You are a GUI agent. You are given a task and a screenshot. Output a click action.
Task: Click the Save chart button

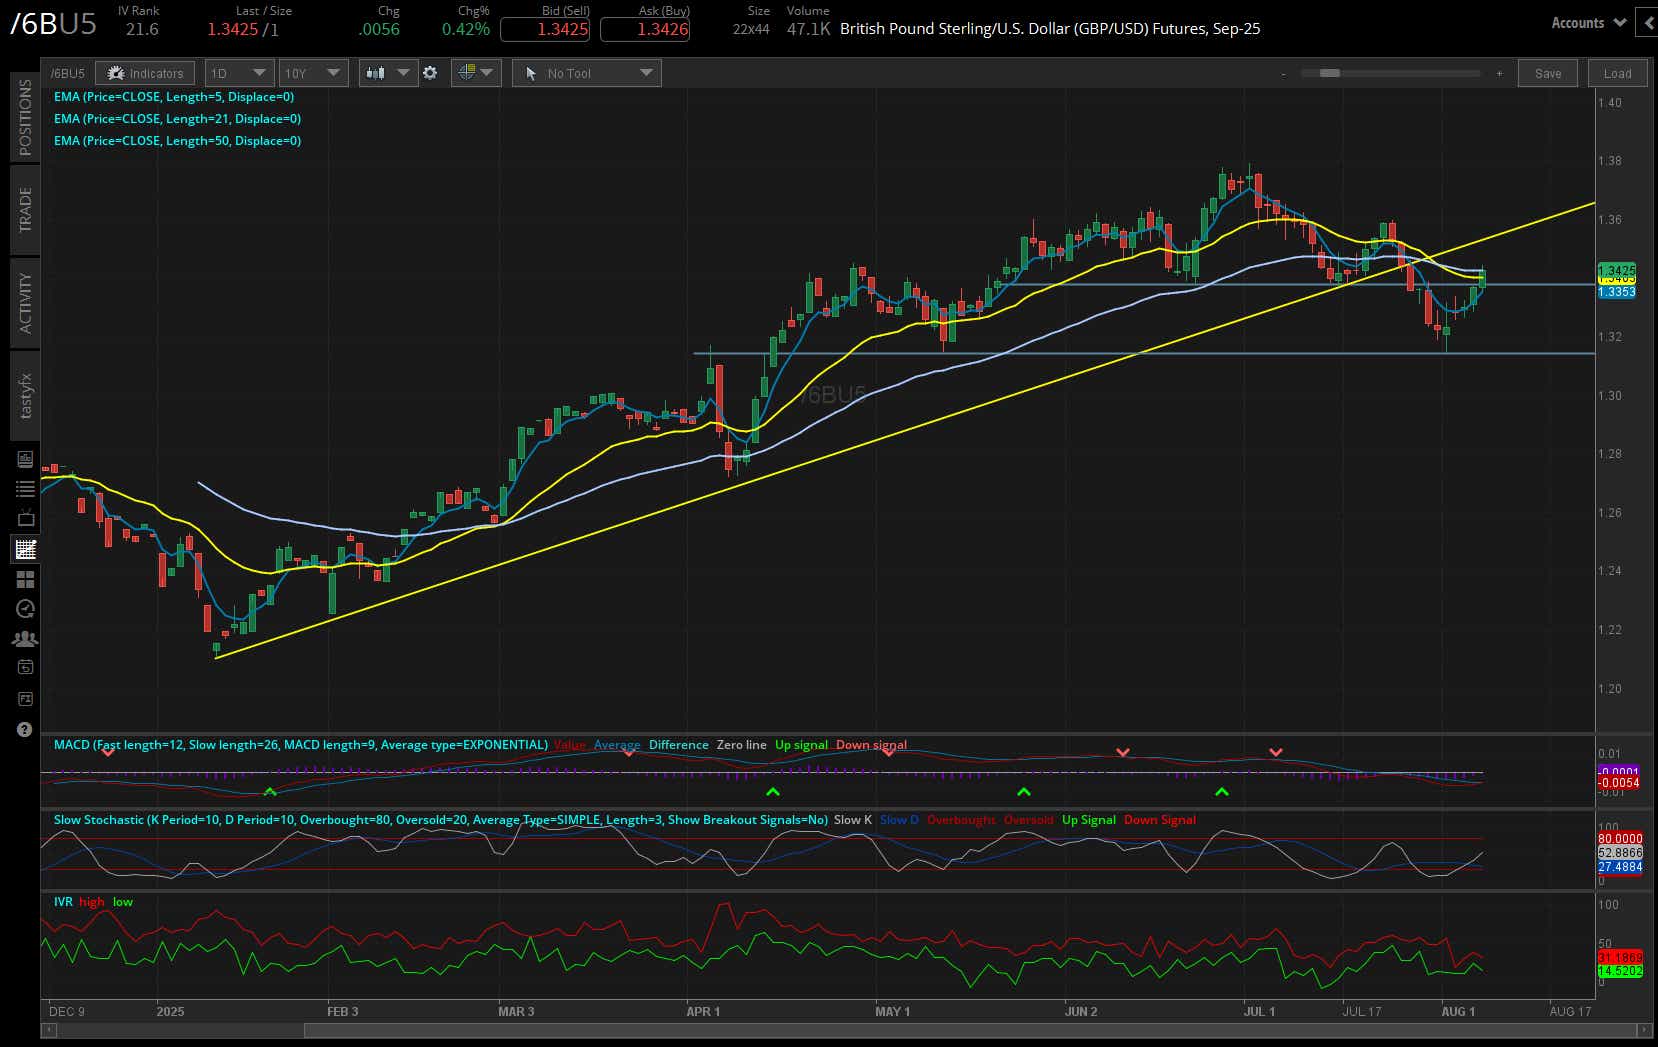1548,73
